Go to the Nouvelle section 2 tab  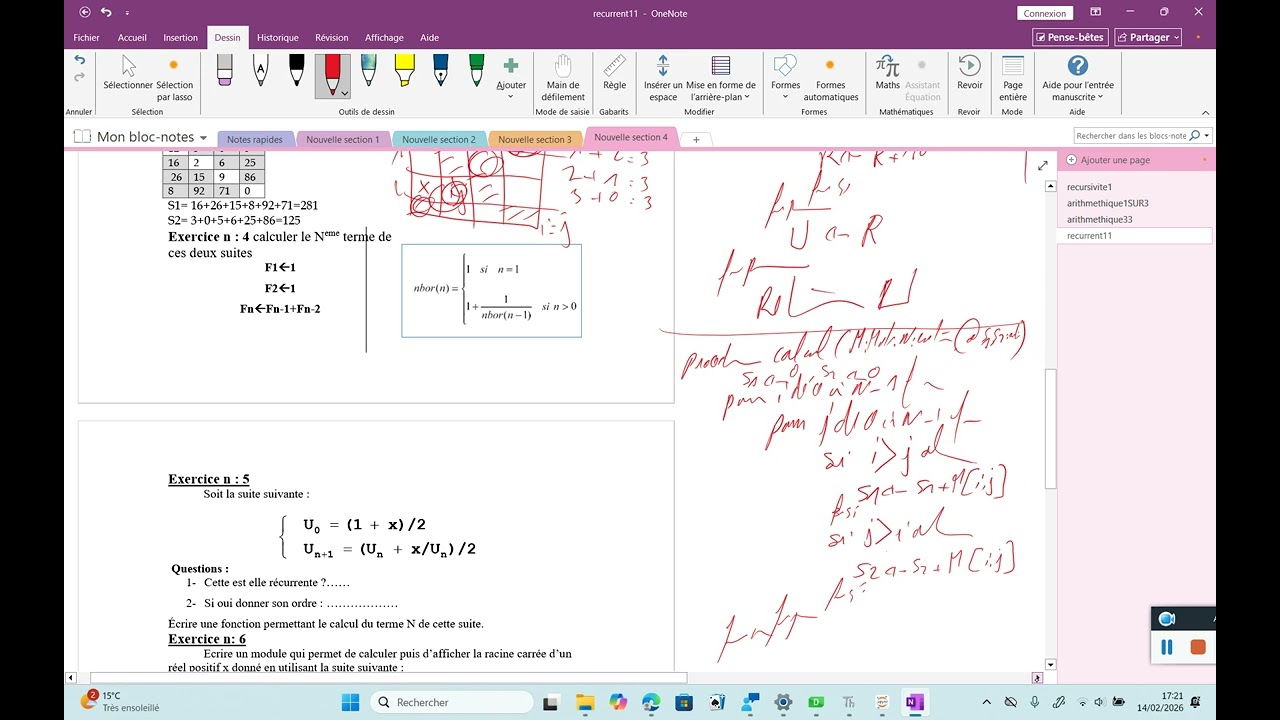click(439, 140)
